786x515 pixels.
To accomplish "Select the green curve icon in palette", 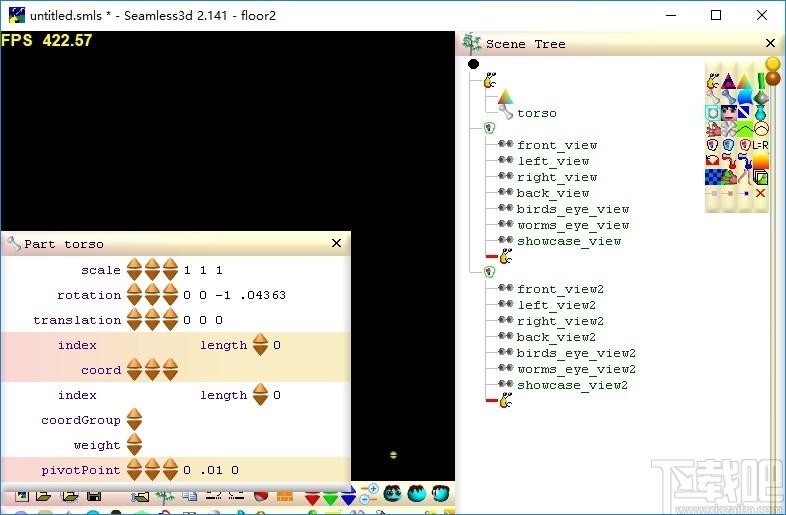I will pyautogui.click(x=744, y=129).
